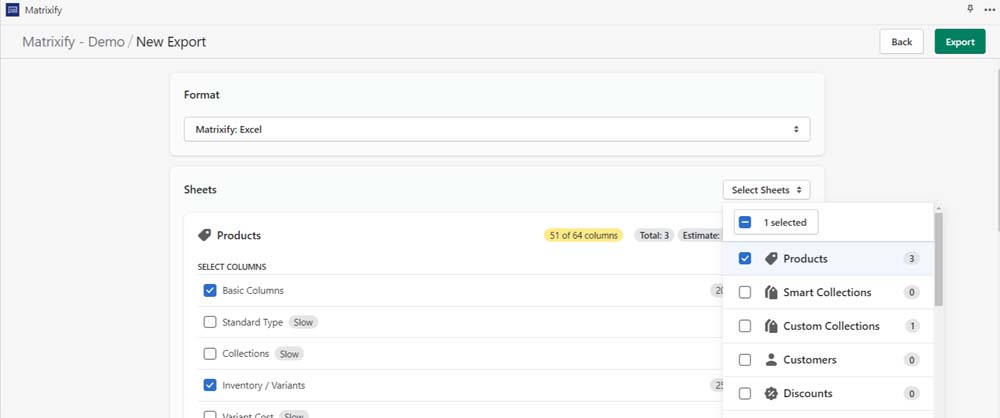
Task: Click the 'Sheets' section heading
Action: [200, 190]
